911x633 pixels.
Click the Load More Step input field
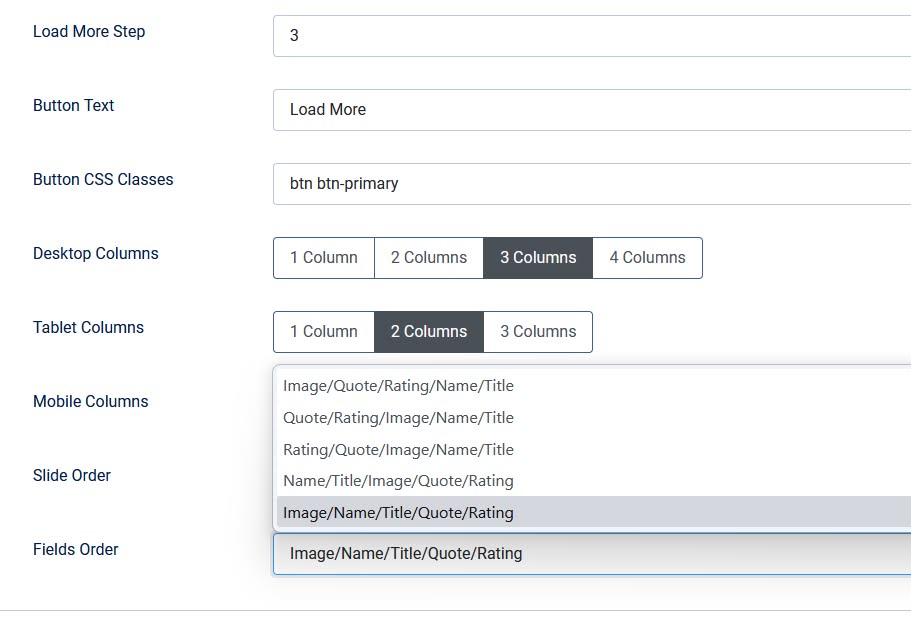point(590,35)
